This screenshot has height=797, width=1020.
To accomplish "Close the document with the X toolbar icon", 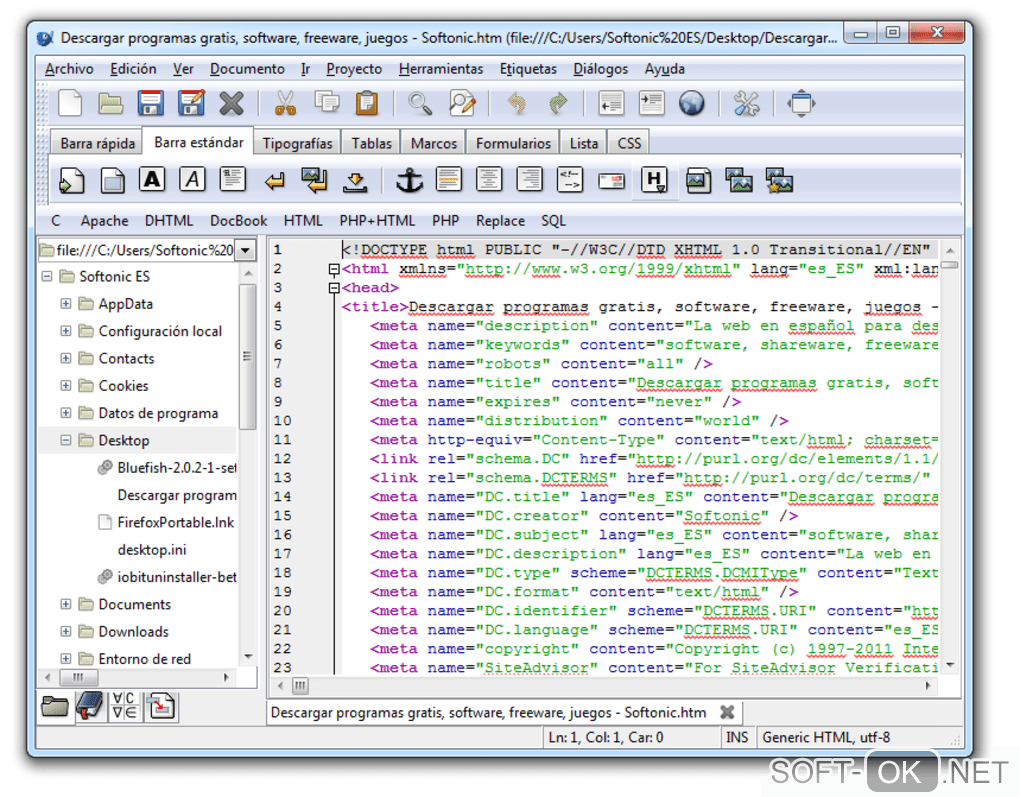I will pos(231,103).
